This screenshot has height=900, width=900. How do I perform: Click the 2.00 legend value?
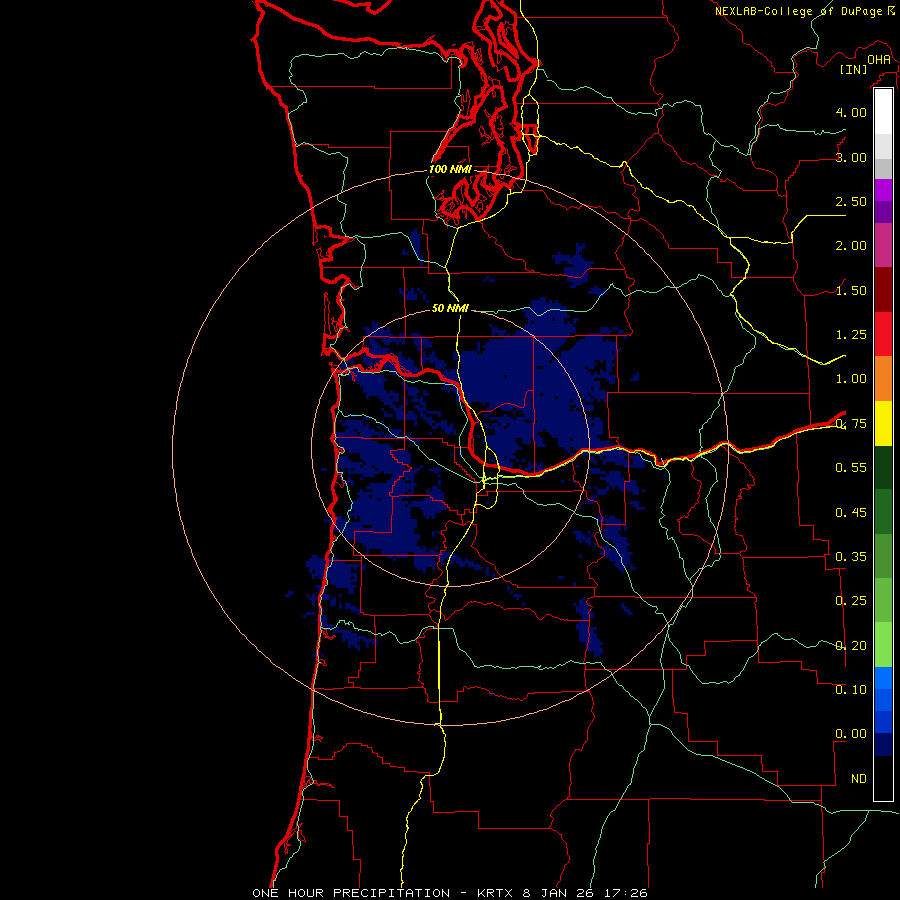[x=851, y=246]
